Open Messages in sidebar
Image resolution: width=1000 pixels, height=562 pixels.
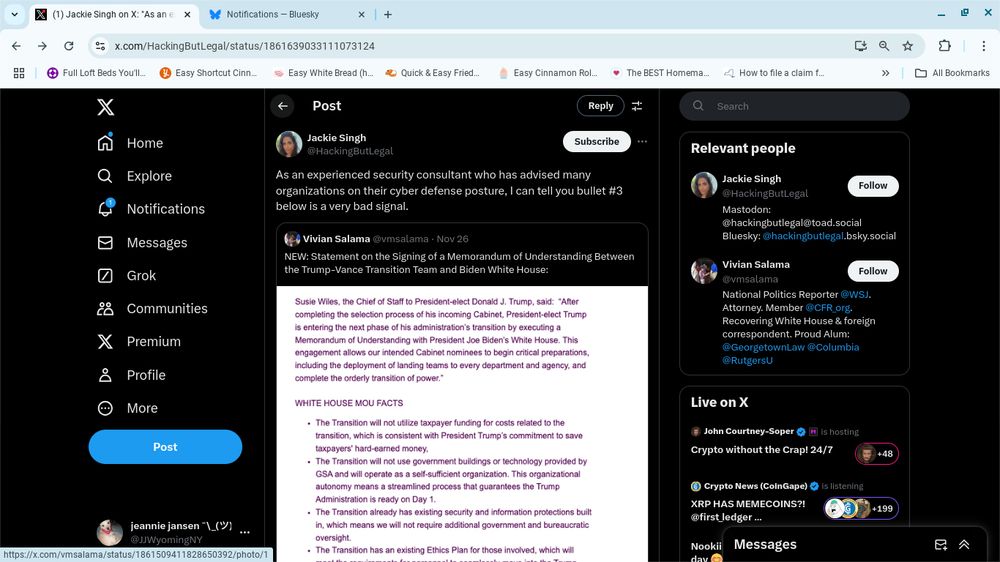point(142,242)
